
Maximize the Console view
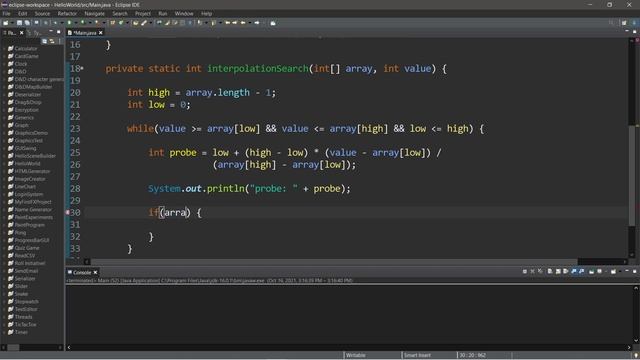[635, 271]
